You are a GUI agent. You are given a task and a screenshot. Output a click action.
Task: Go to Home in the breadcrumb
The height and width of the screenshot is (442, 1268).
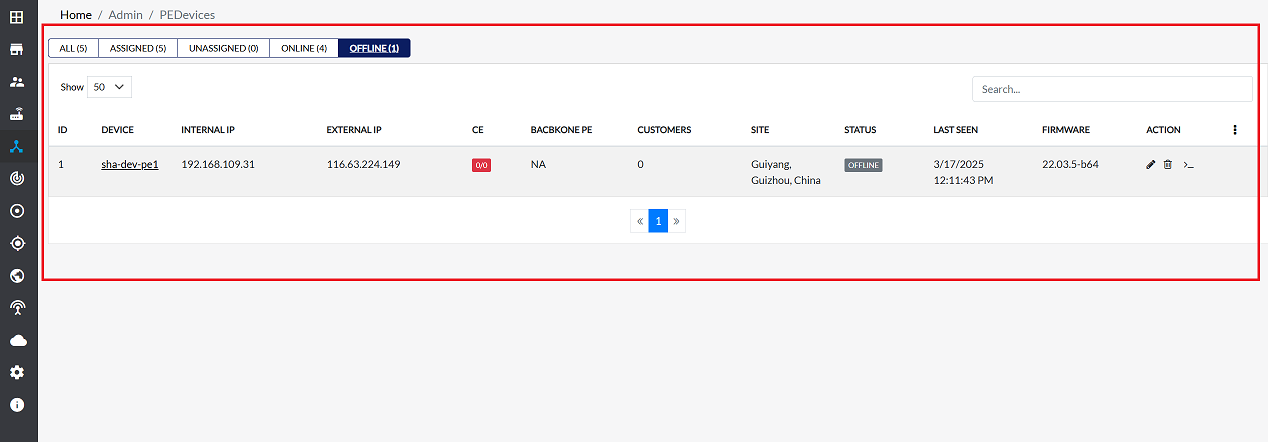(76, 15)
